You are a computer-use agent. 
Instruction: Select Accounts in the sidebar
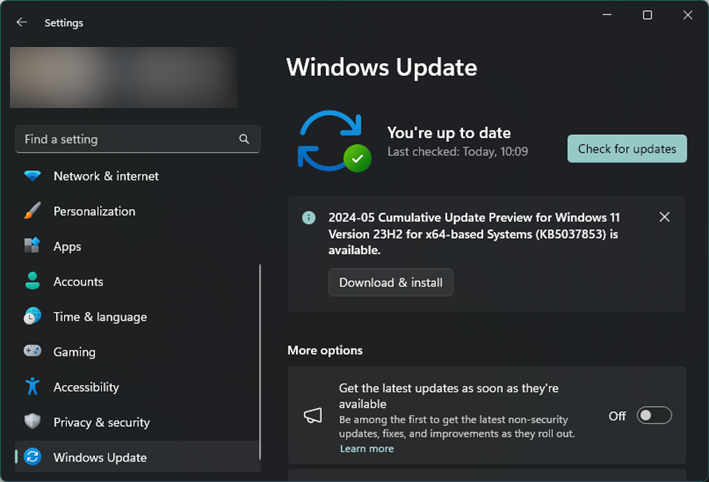(x=137, y=282)
